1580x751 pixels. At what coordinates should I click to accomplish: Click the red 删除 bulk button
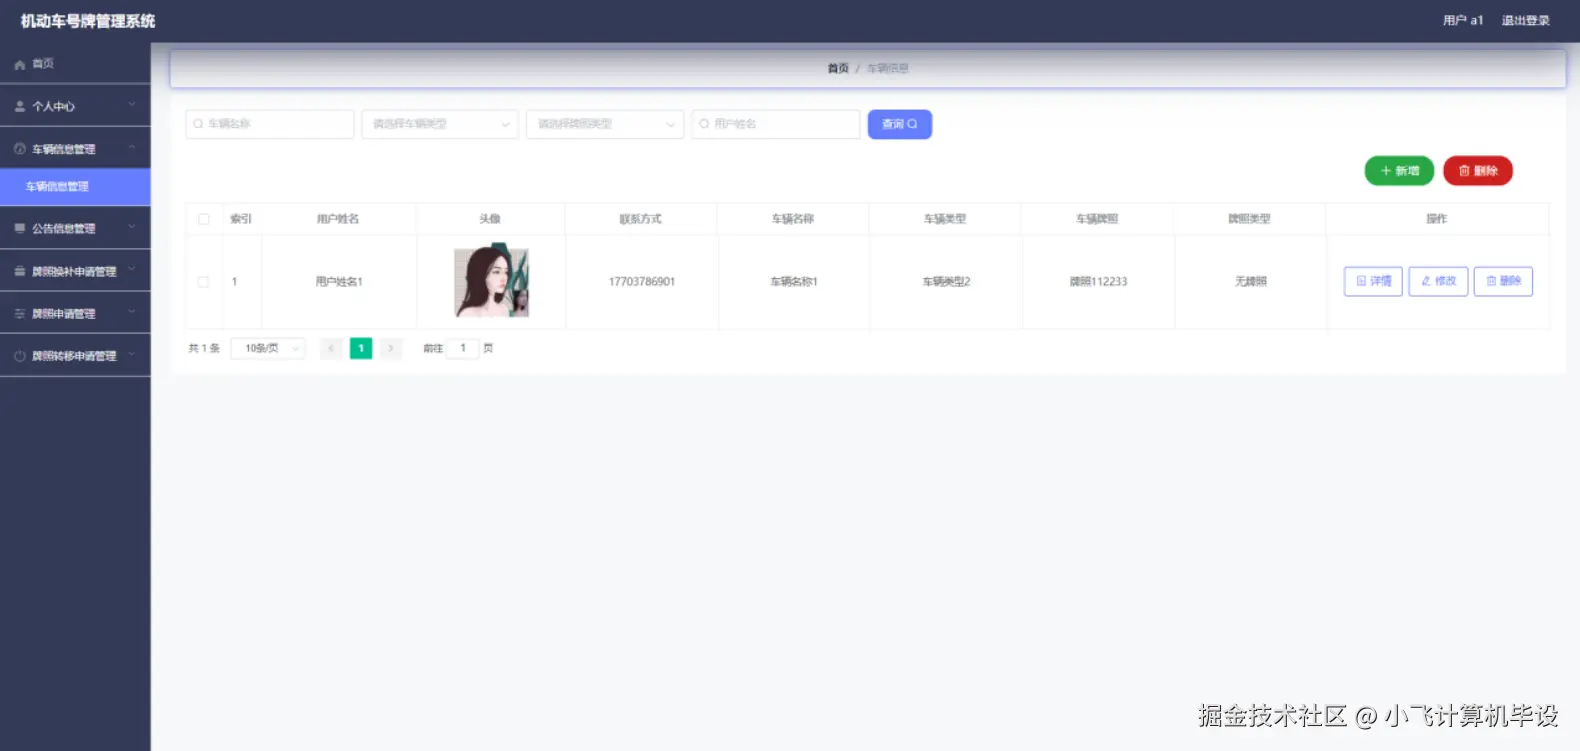coord(1478,171)
